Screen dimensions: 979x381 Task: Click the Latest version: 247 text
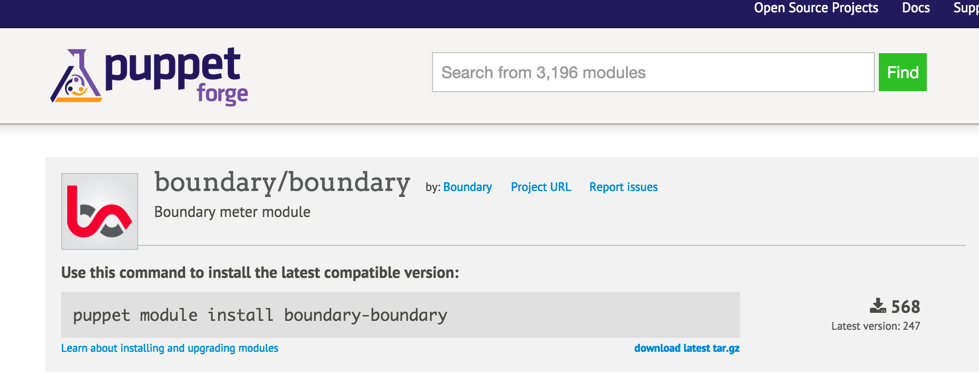click(x=876, y=326)
